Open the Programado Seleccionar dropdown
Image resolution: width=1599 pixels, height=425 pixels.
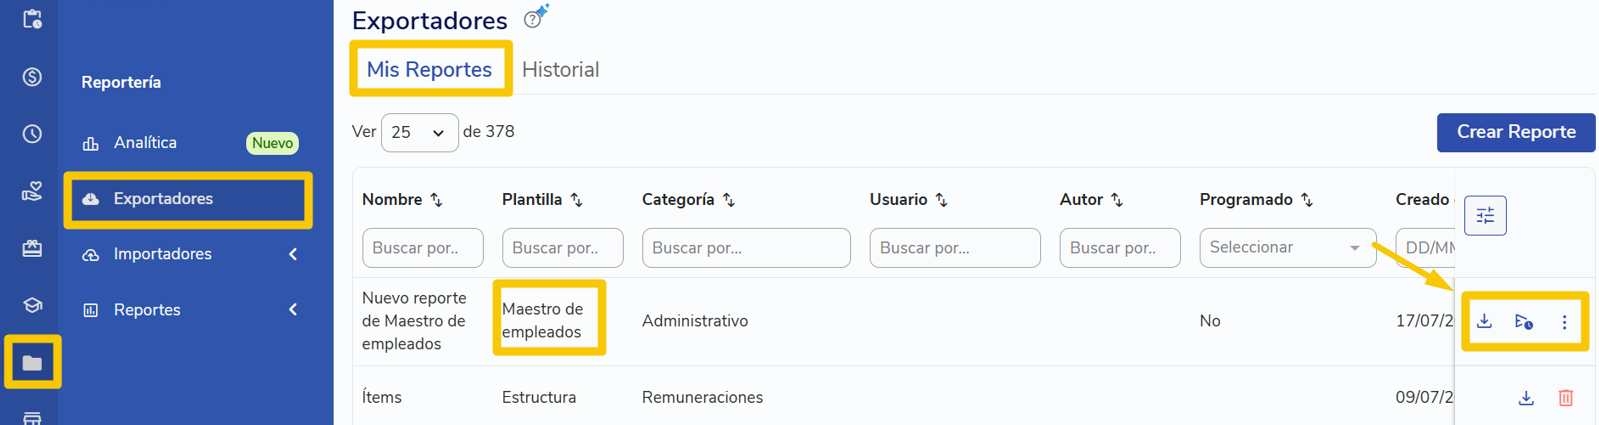point(1287,247)
